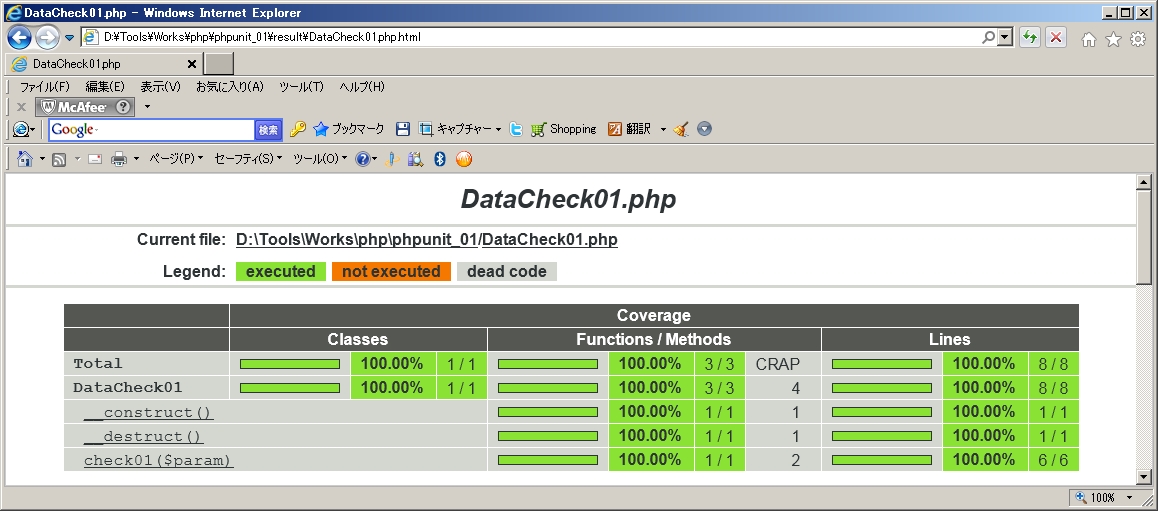
Task: Click the green executed legend swatch
Action: tap(281, 272)
